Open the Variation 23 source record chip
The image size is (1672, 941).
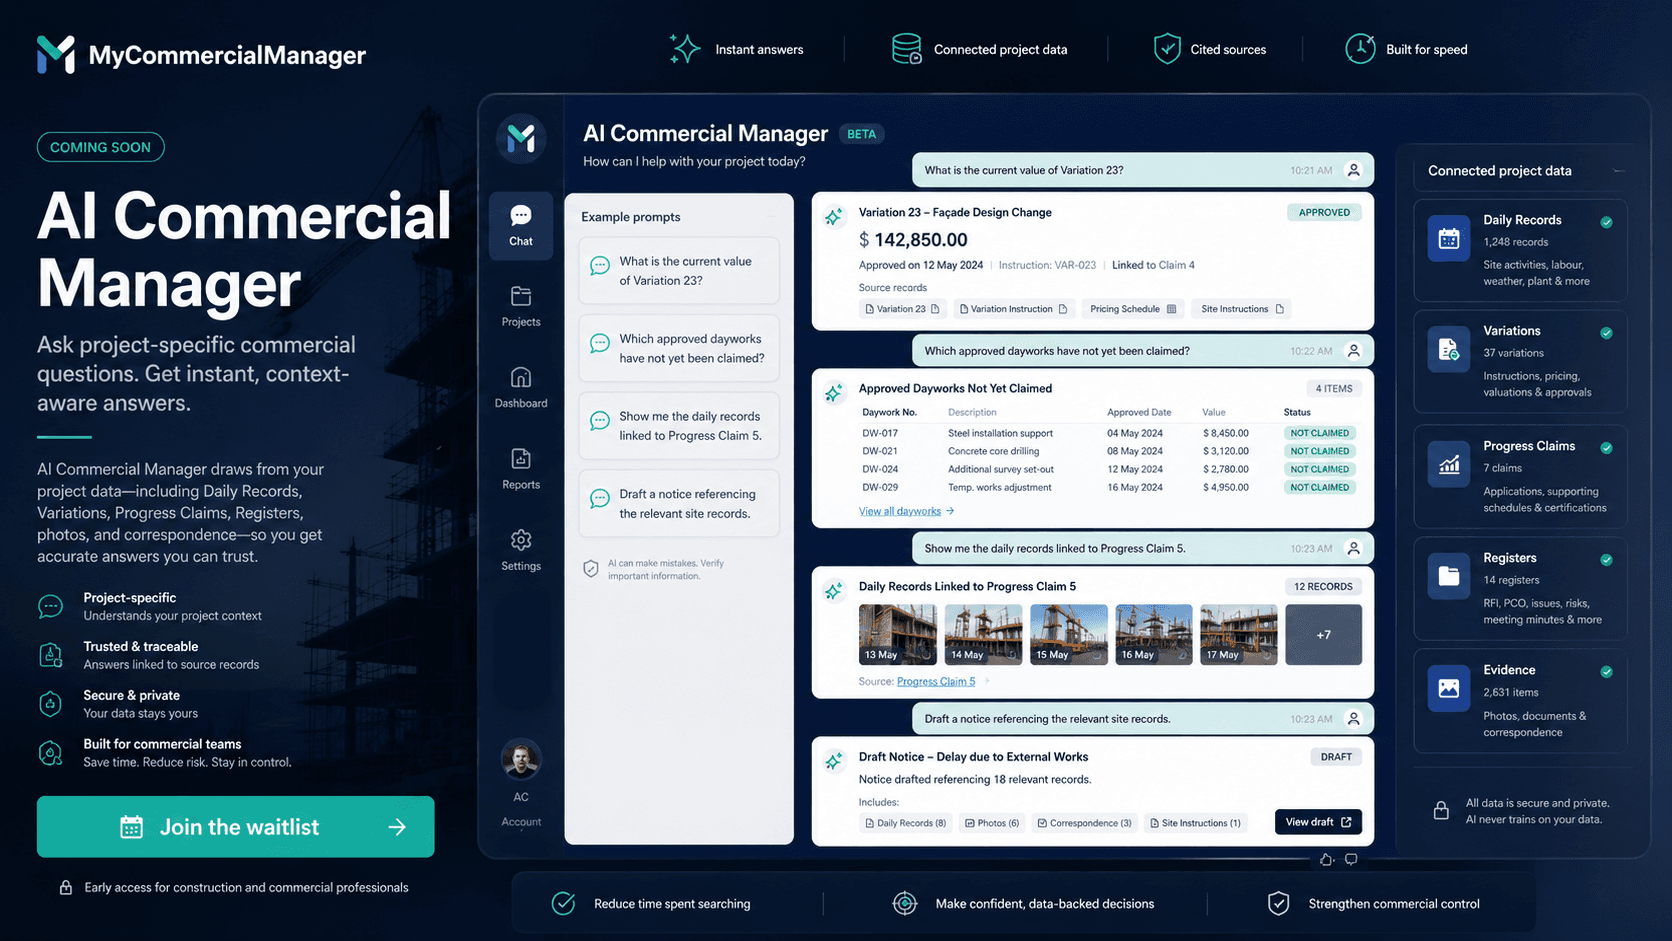click(902, 309)
